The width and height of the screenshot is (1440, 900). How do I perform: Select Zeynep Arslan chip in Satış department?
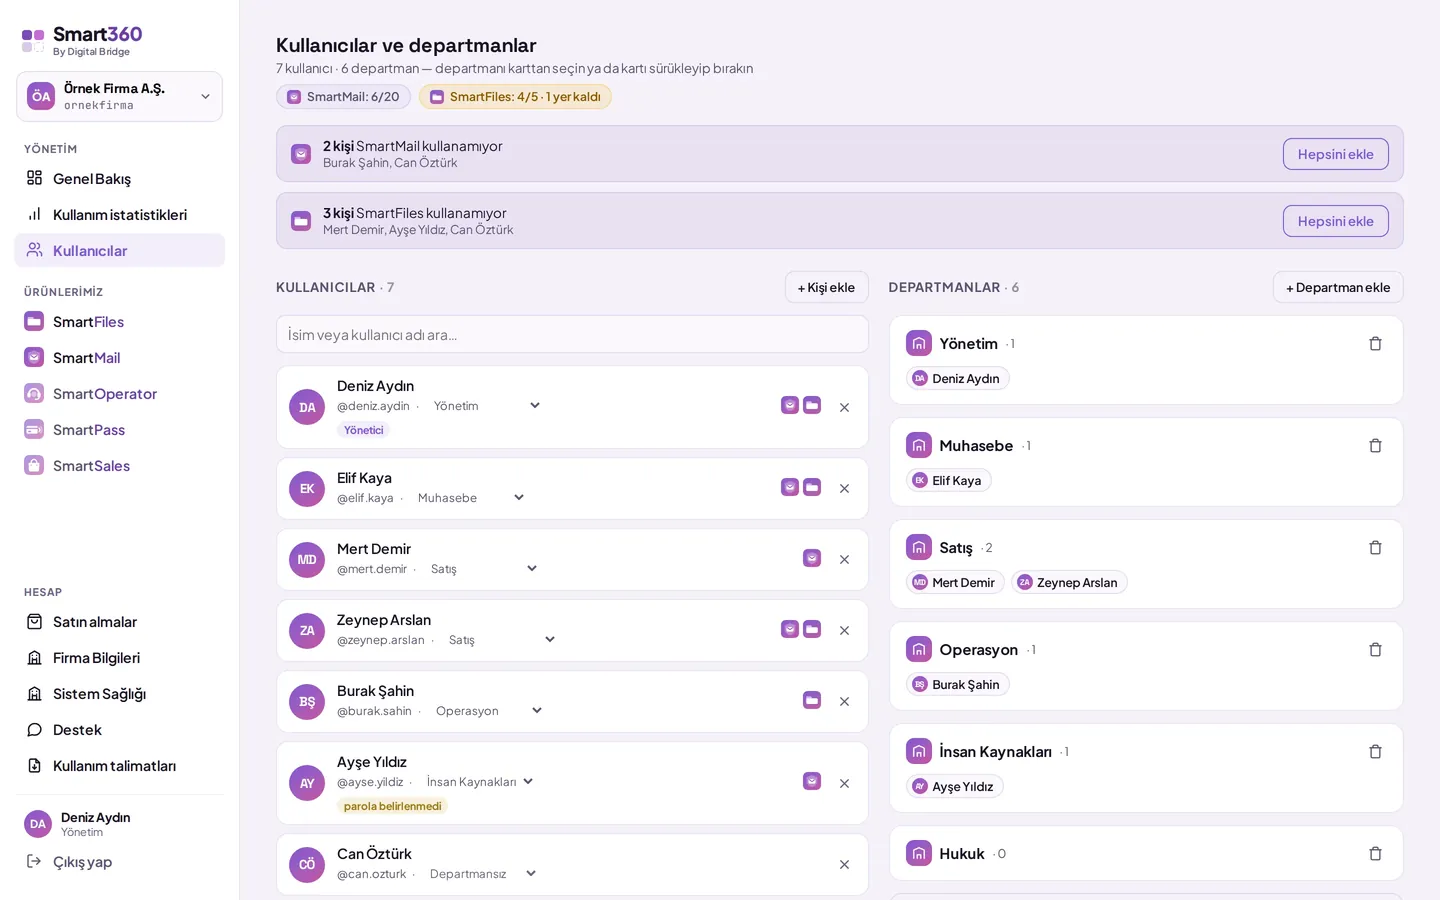point(1069,582)
